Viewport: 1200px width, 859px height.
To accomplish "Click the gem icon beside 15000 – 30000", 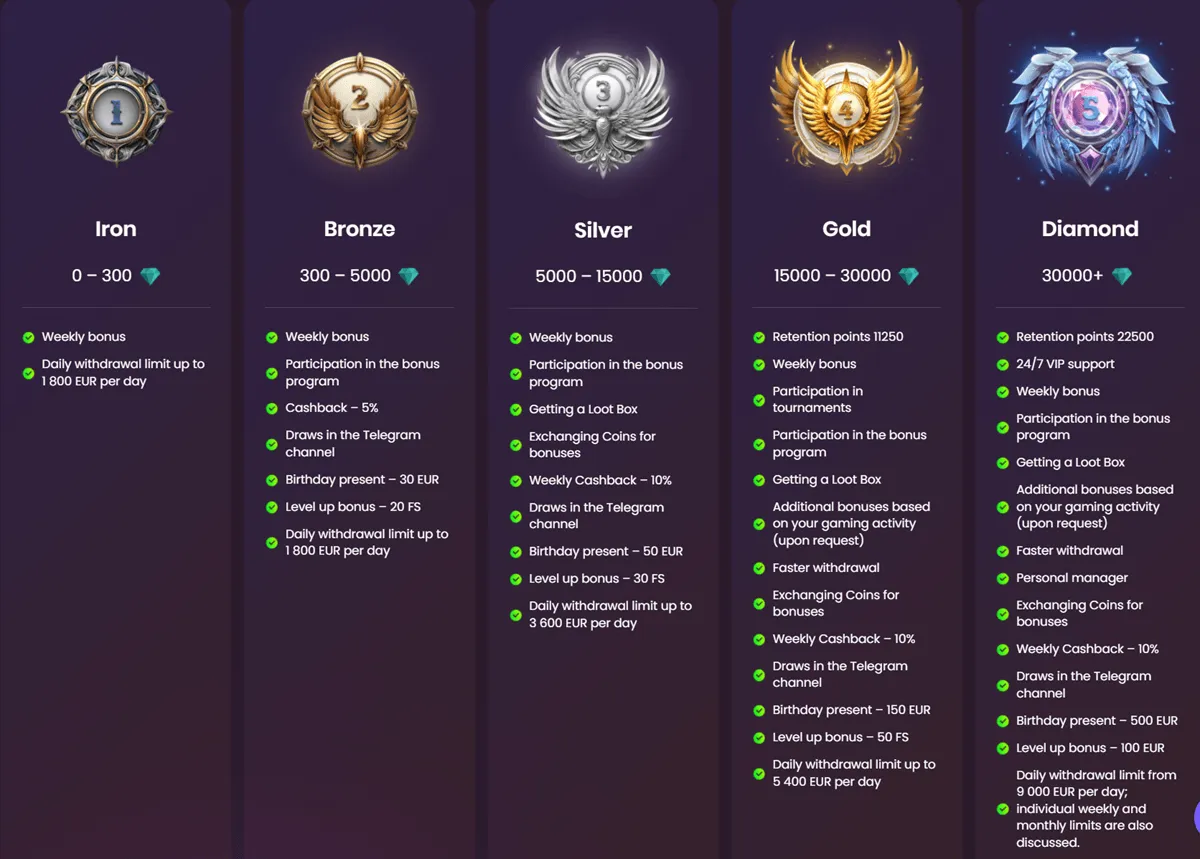I will tap(908, 276).
